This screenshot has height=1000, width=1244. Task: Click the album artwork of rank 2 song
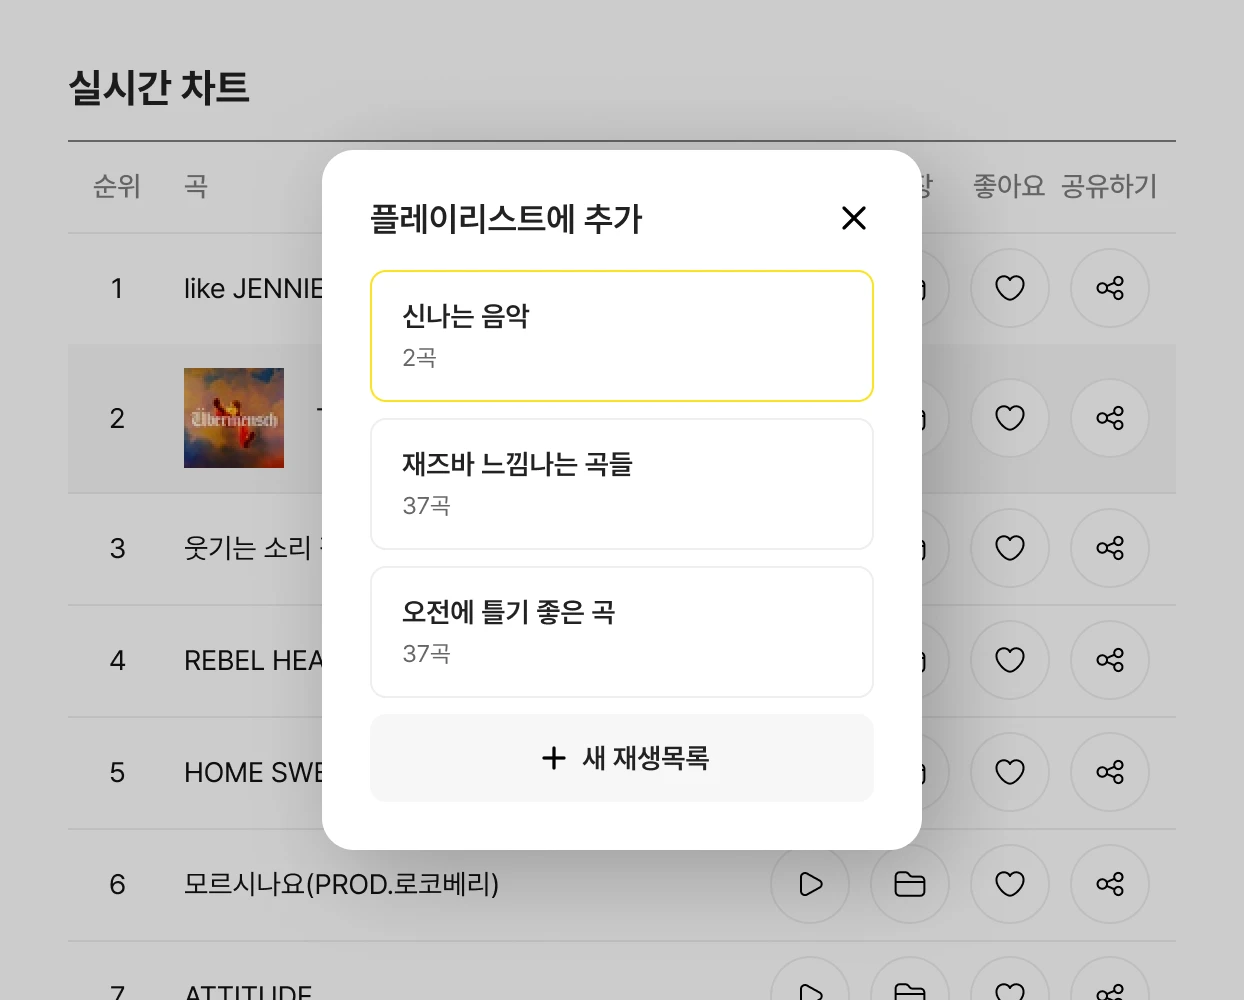coord(233,418)
